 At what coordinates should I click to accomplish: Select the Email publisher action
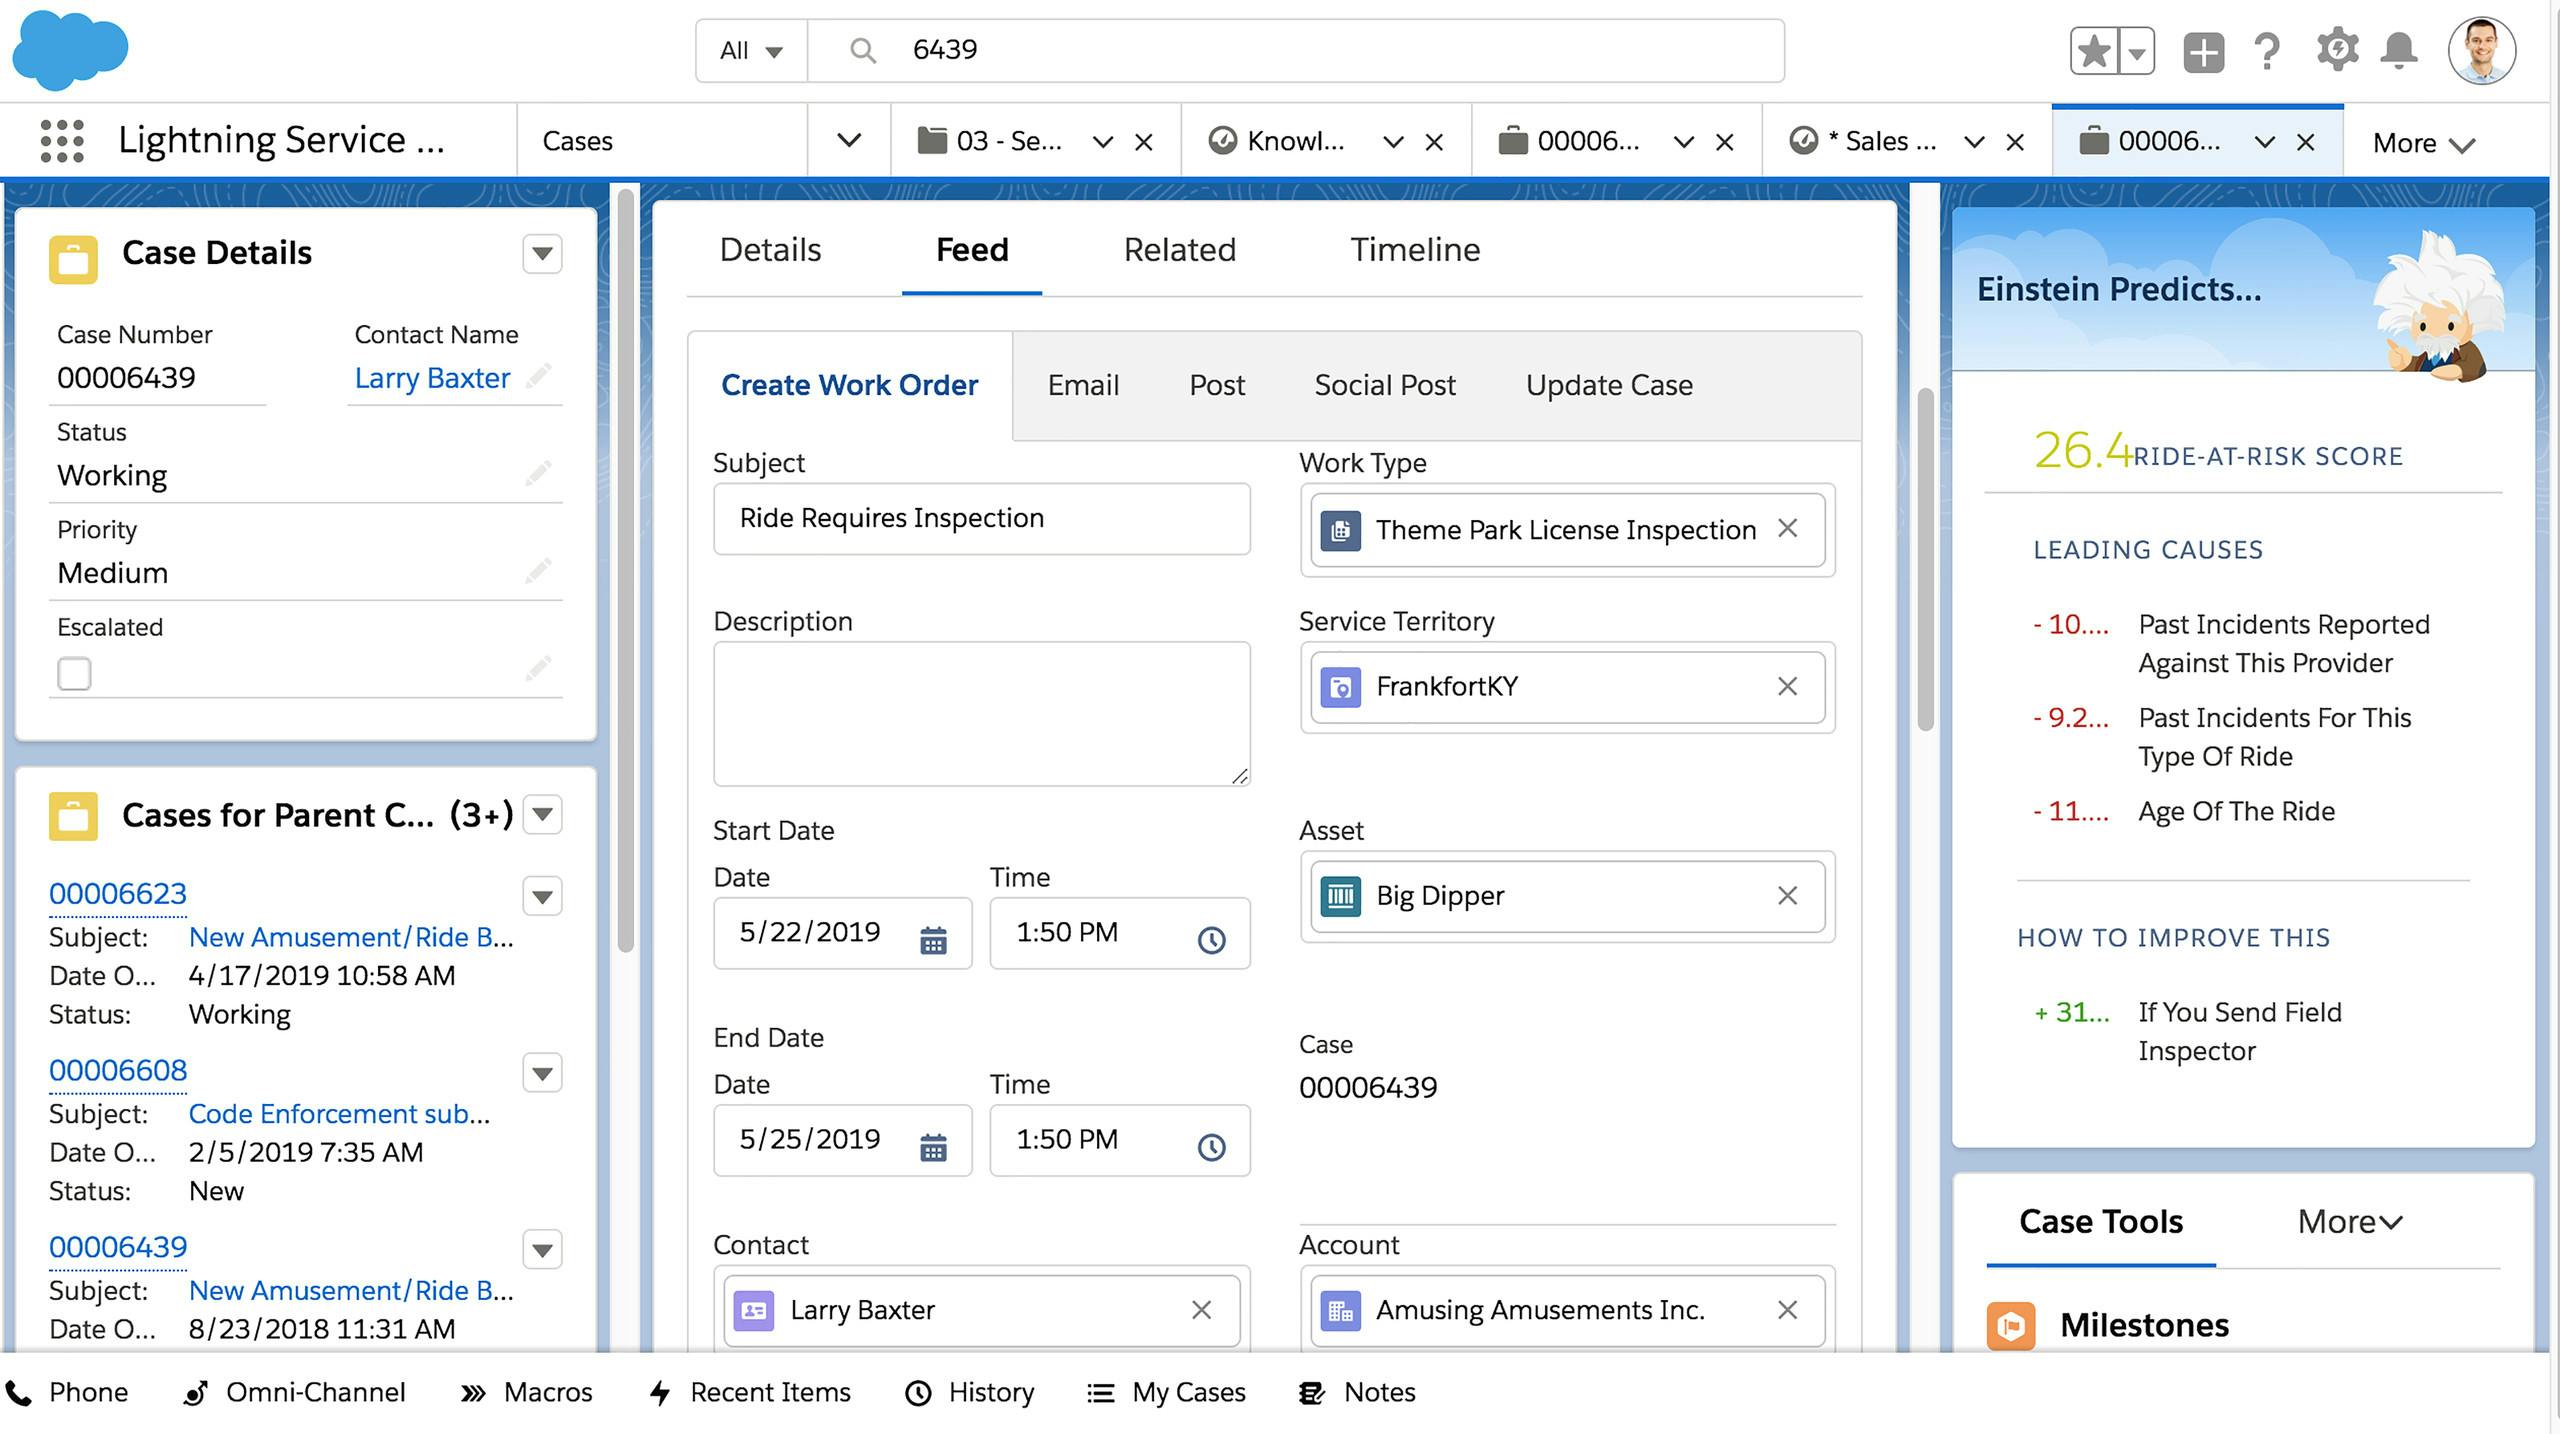1083,385
